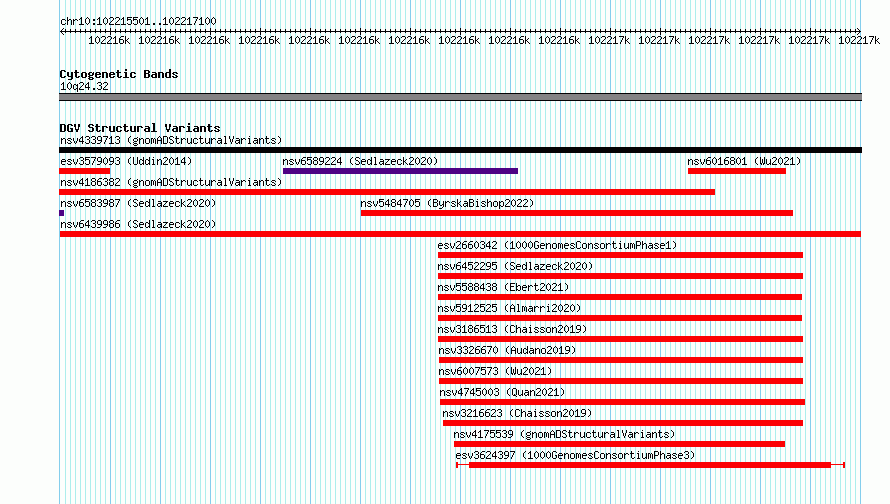Click the red esv2660342 variant bar
This screenshot has height=504, width=890.
pos(620,255)
